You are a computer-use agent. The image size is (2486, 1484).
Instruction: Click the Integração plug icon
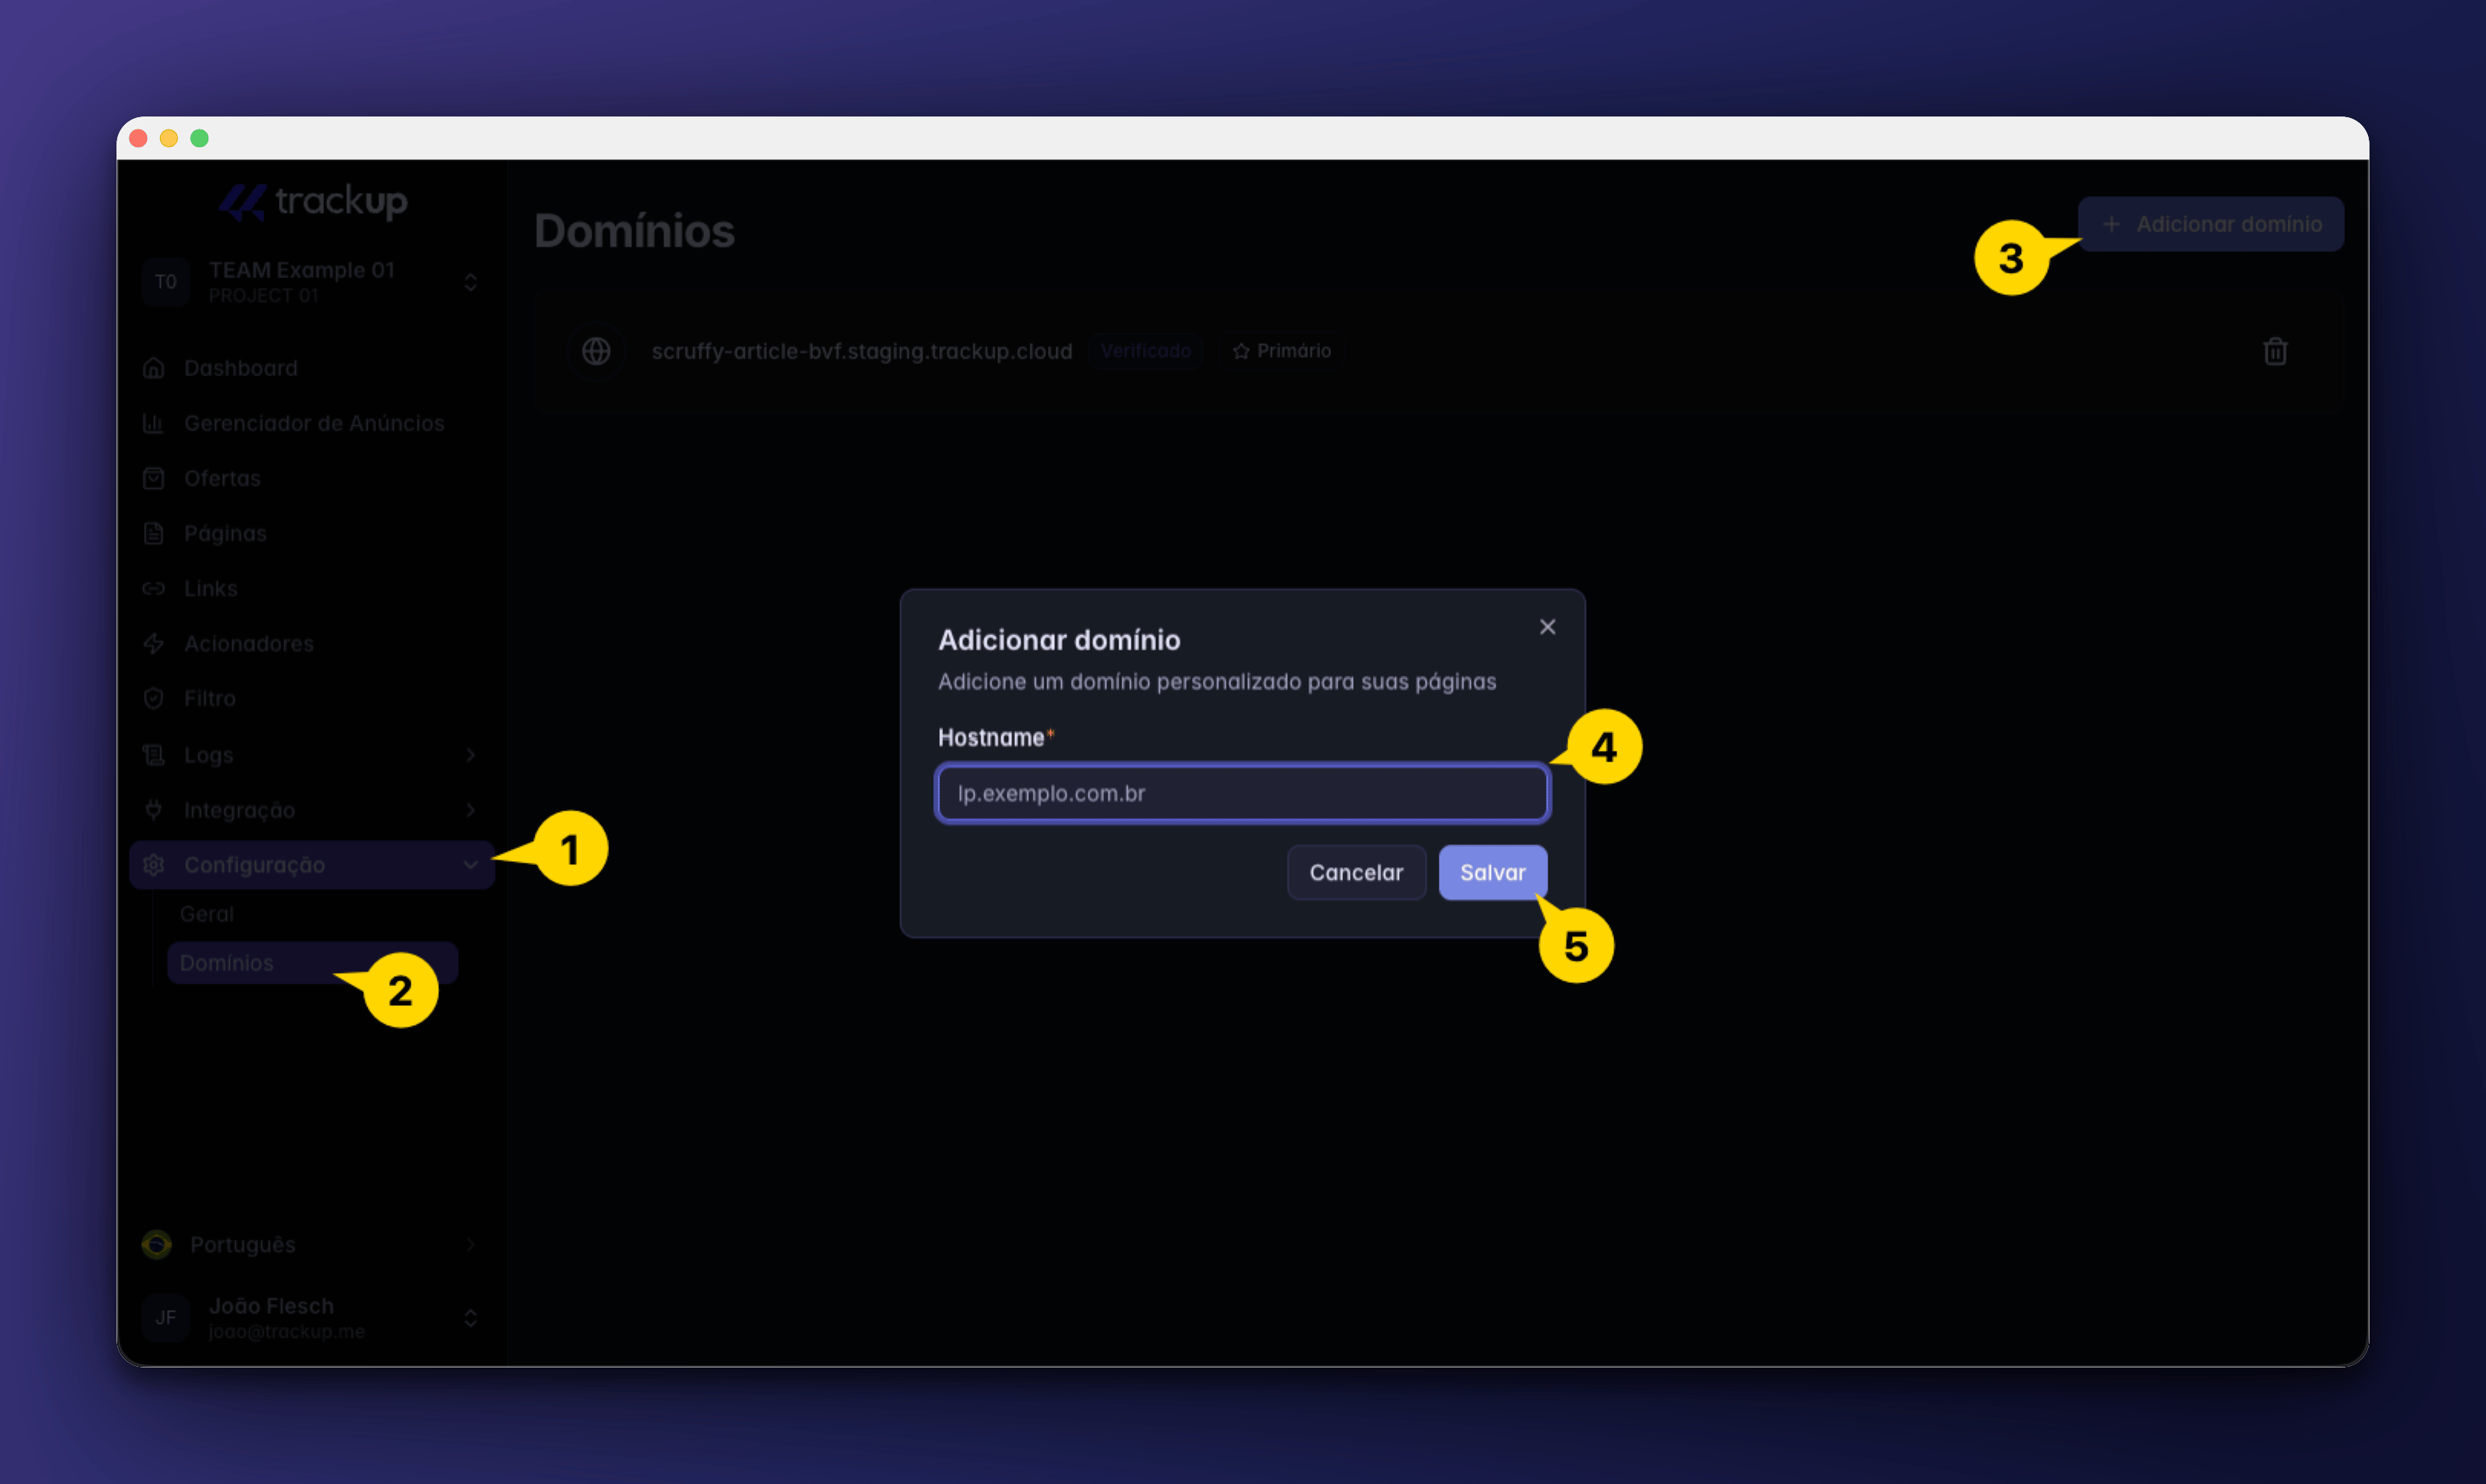[153, 810]
